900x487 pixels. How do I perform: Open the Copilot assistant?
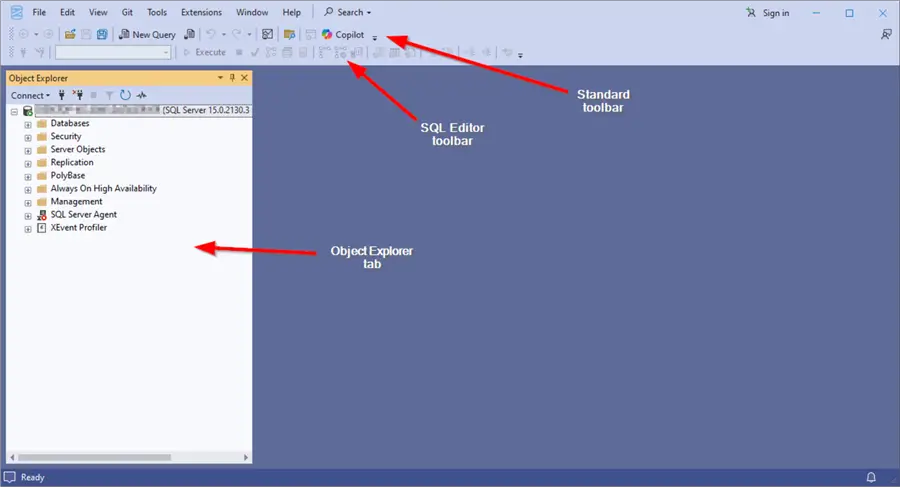point(343,34)
